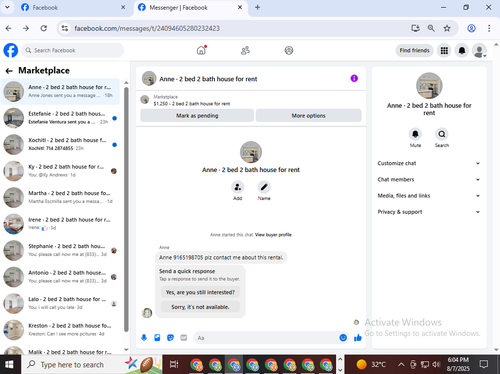The height and width of the screenshot is (374, 500).
Task: Click the address bar URL
Action: (x=147, y=28)
